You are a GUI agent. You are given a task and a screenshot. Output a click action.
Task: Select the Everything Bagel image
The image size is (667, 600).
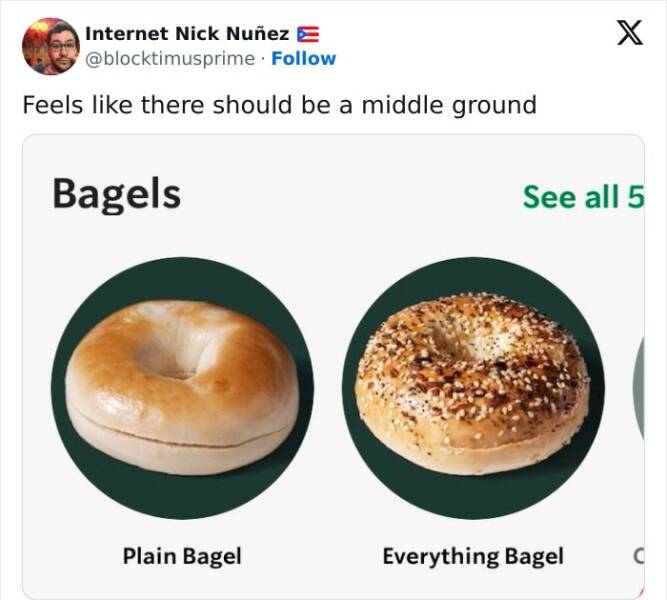(x=473, y=387)
